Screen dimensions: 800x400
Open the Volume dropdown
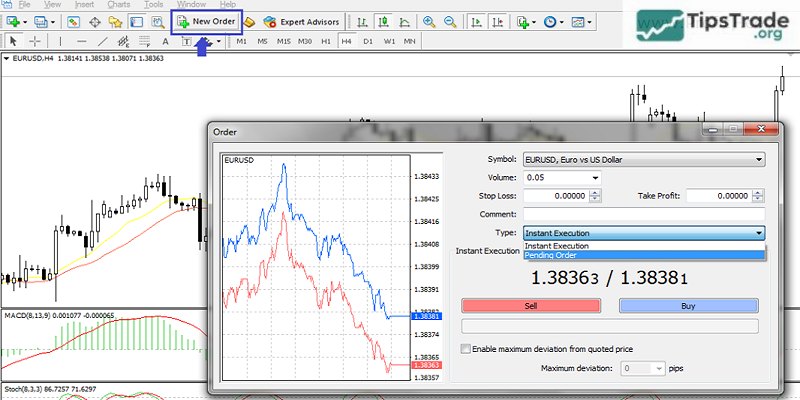tap(596, 177)
